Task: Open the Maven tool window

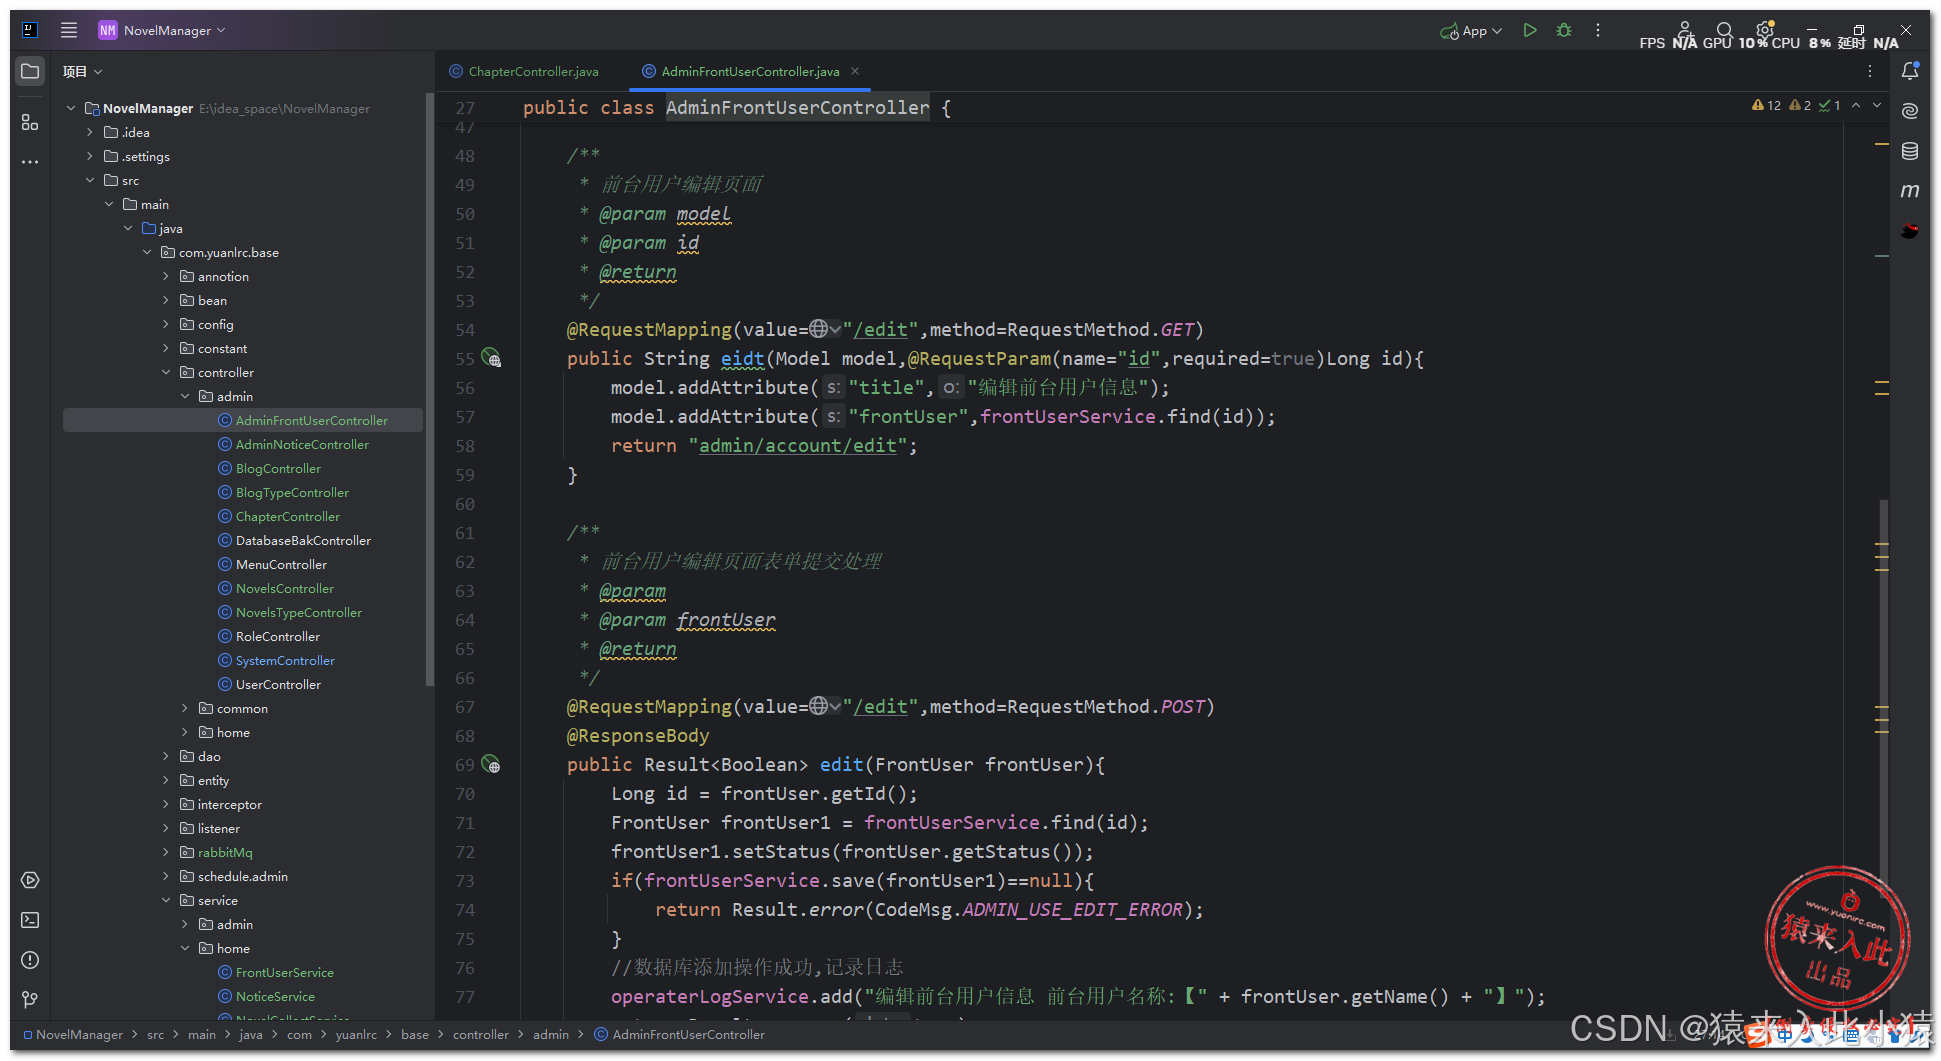Action: tap(1910, 190)
